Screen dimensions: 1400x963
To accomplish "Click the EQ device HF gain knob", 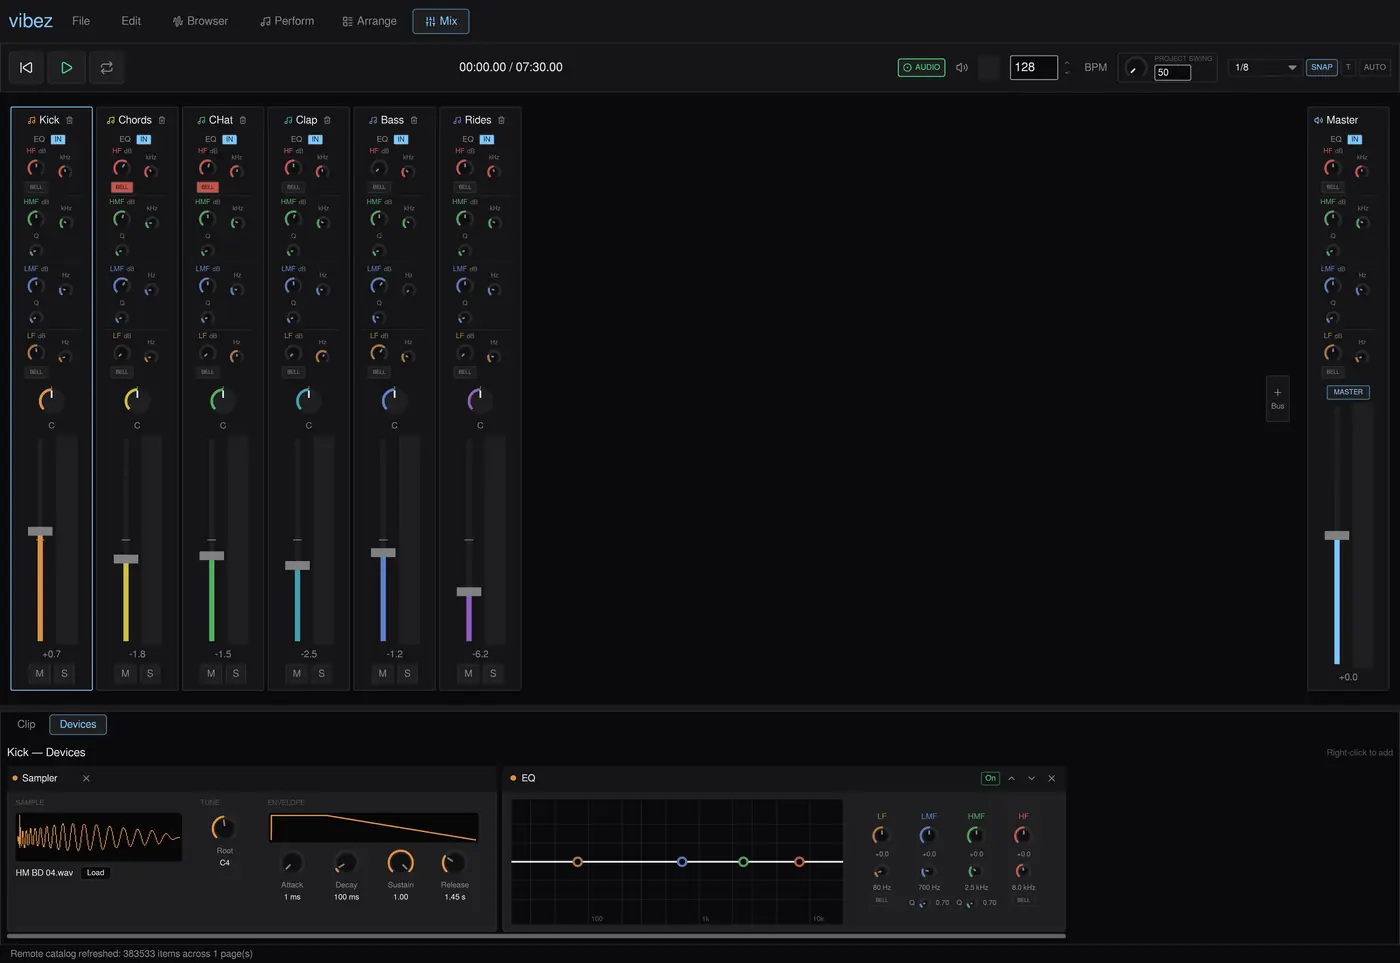I will point(1022,835).
